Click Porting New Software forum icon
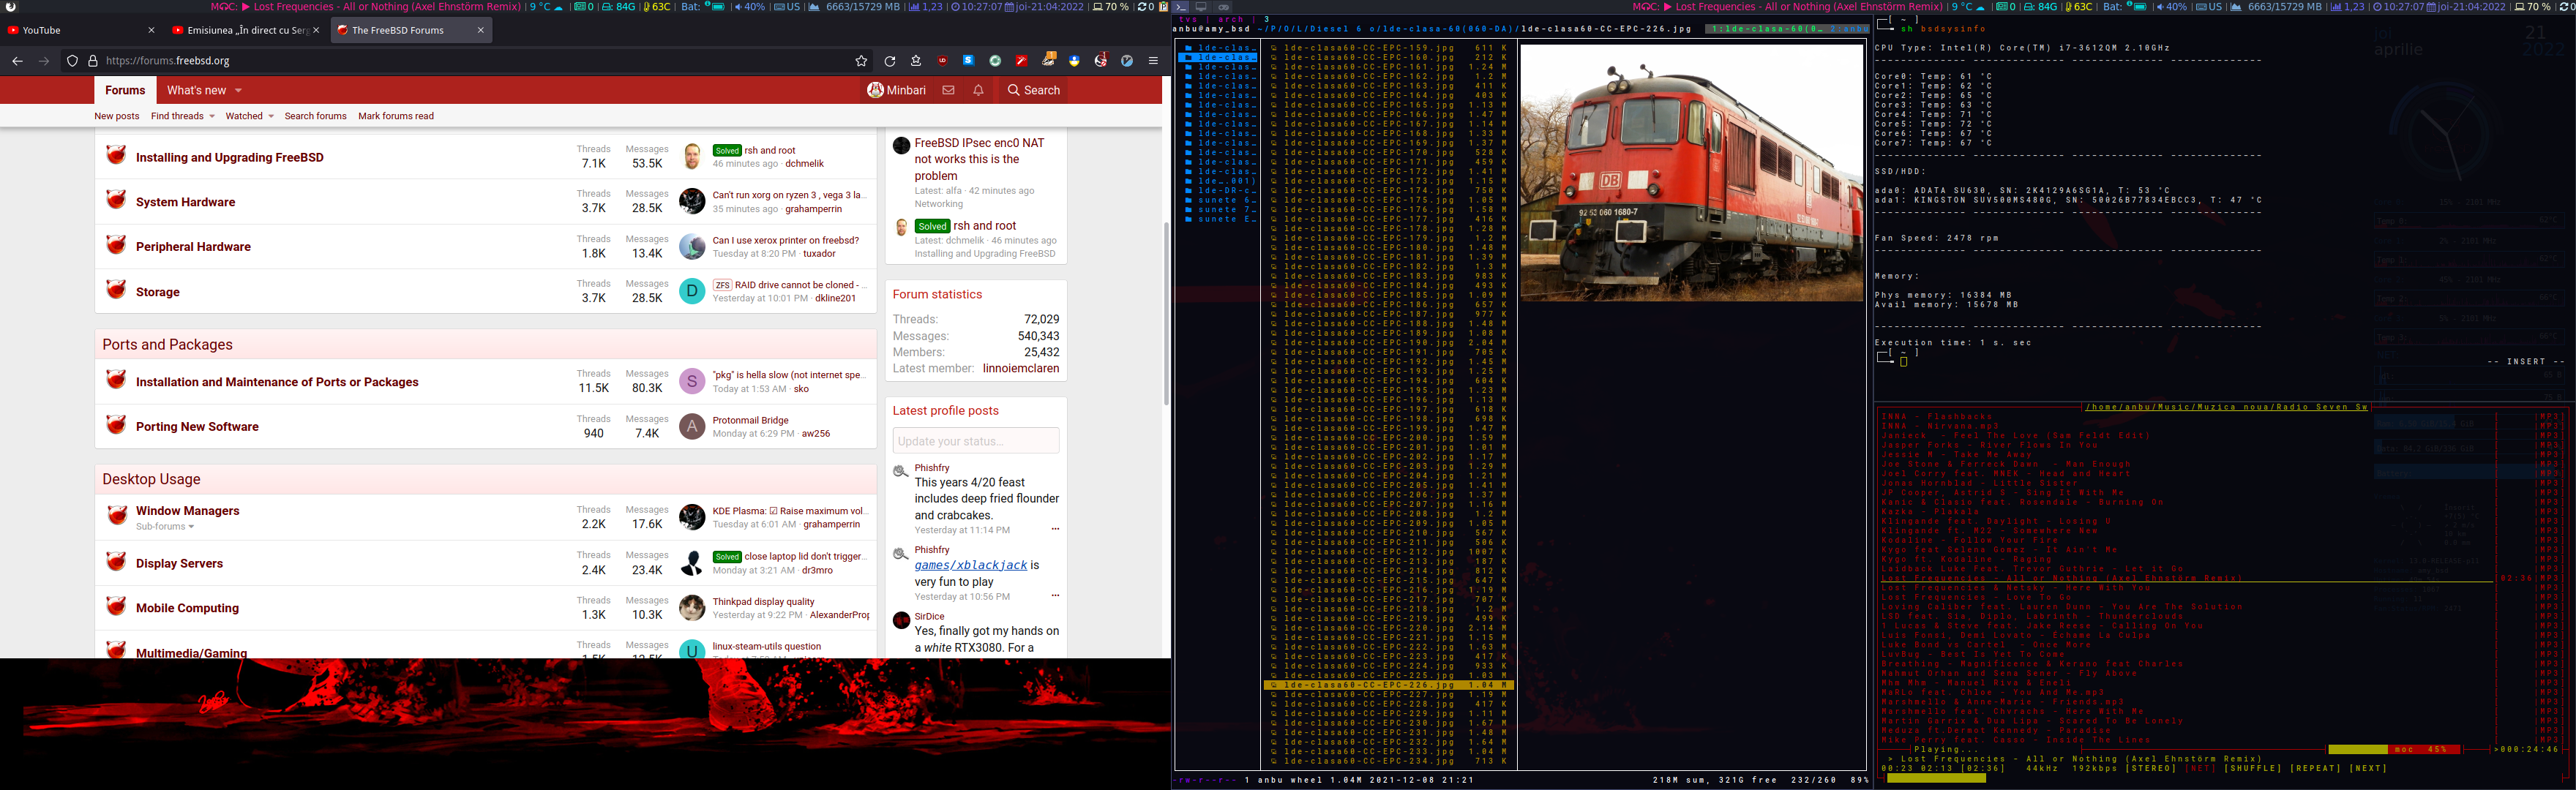Image resolution: width=2576 pixels, height=790 pixels. [x=116, y=424]
